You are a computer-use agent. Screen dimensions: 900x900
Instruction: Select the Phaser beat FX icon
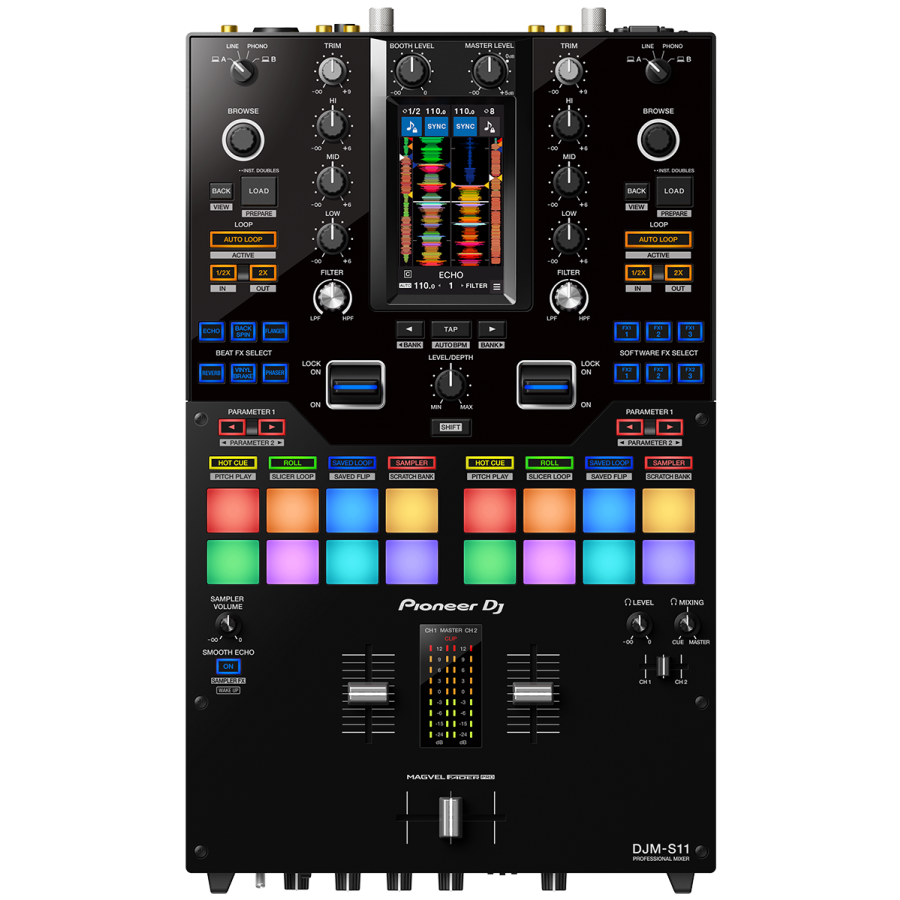tap(275, 372)
